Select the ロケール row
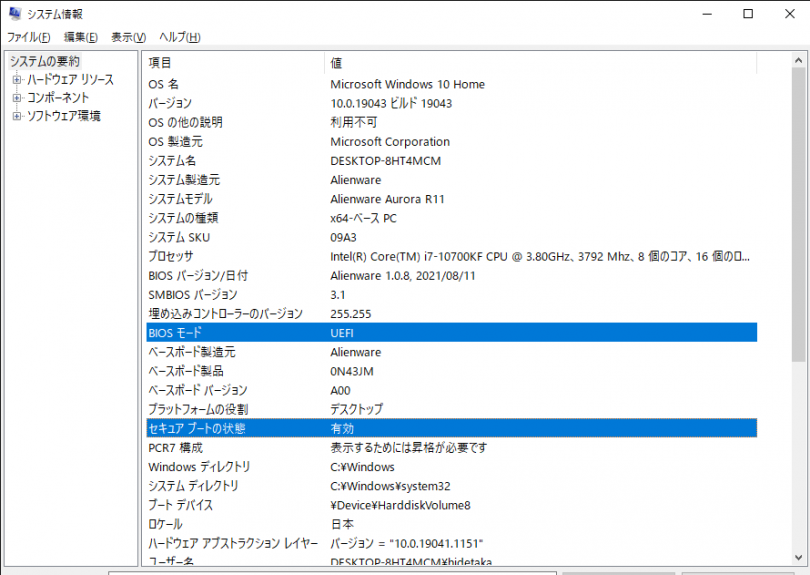The image size is (810, 575). [451, 524]
